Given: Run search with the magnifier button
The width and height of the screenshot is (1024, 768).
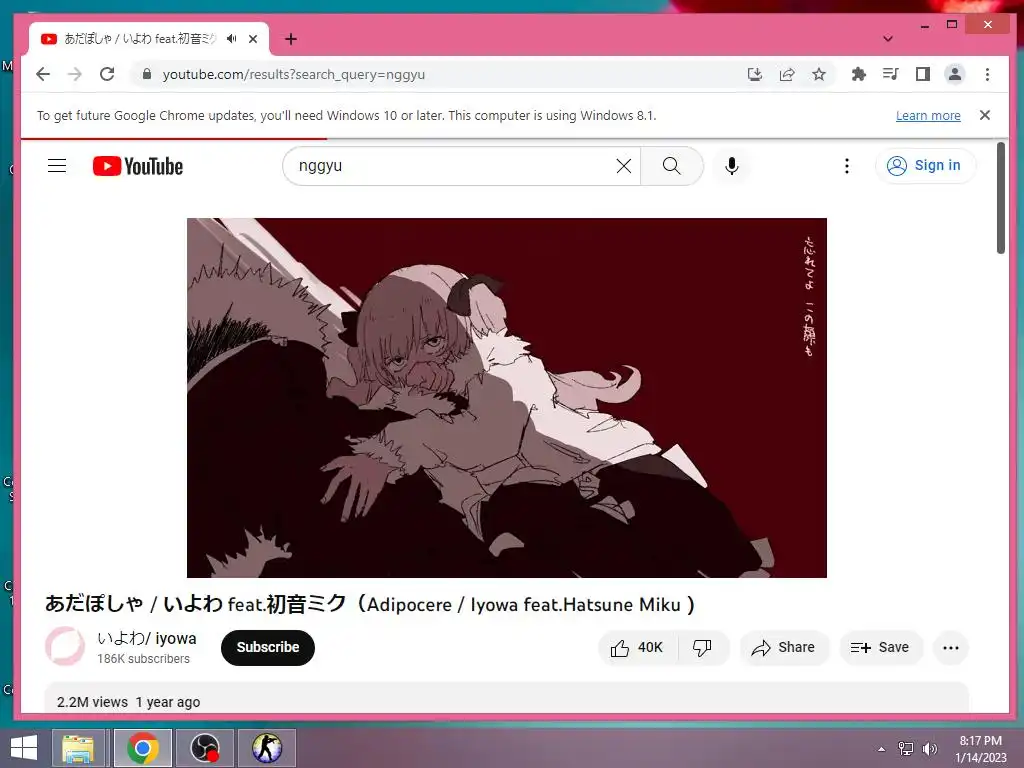Looking at the screenshot, I should point(671,166).
